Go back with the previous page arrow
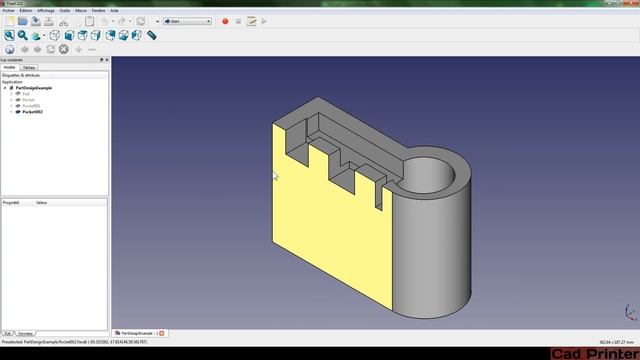Viewport: 640px width, 360px height. [x=24, y=49]
